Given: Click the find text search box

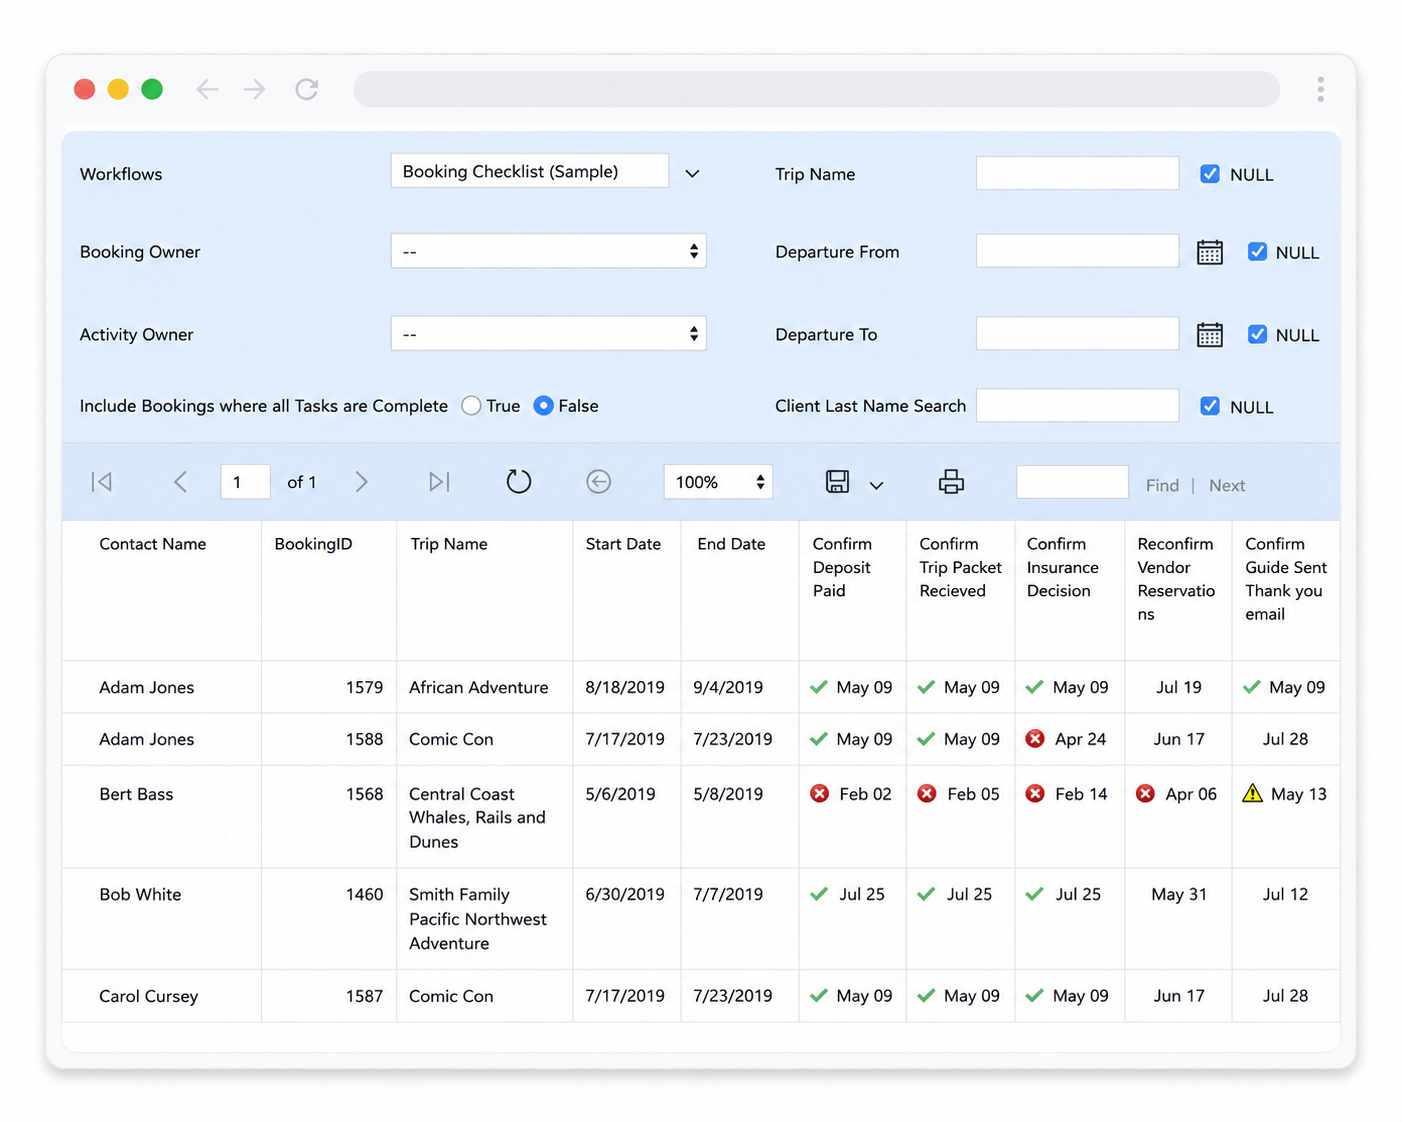Looking at the screenshot, I should click(x=1072, y=482).
